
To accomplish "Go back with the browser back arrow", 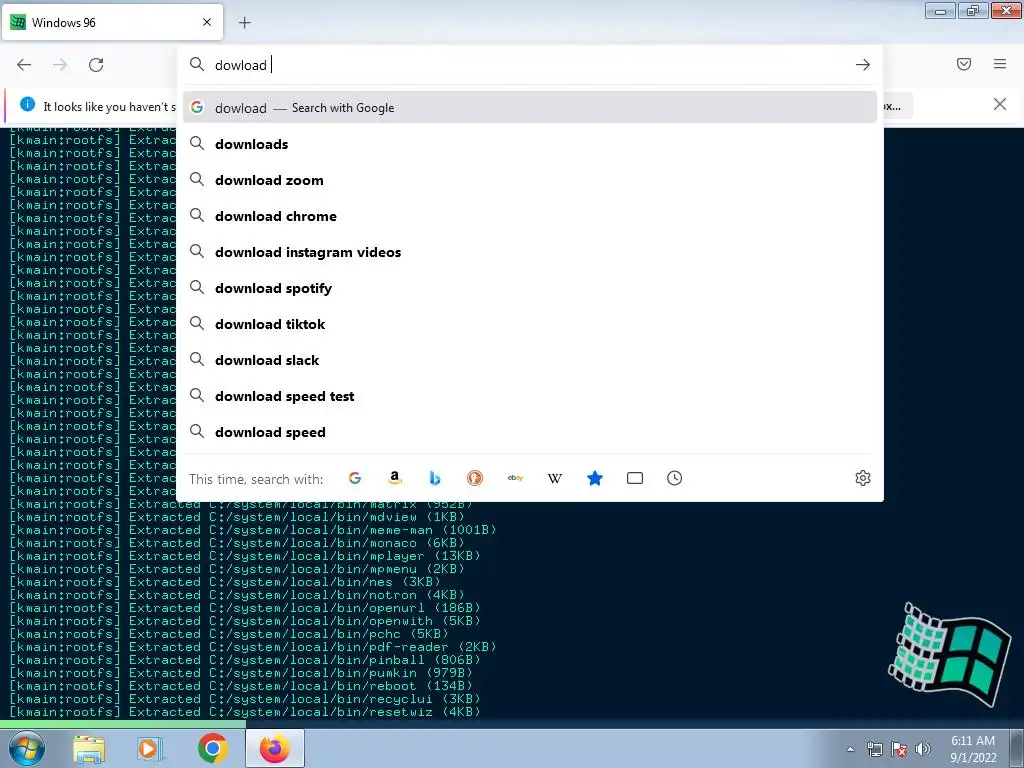I will 24,65.
